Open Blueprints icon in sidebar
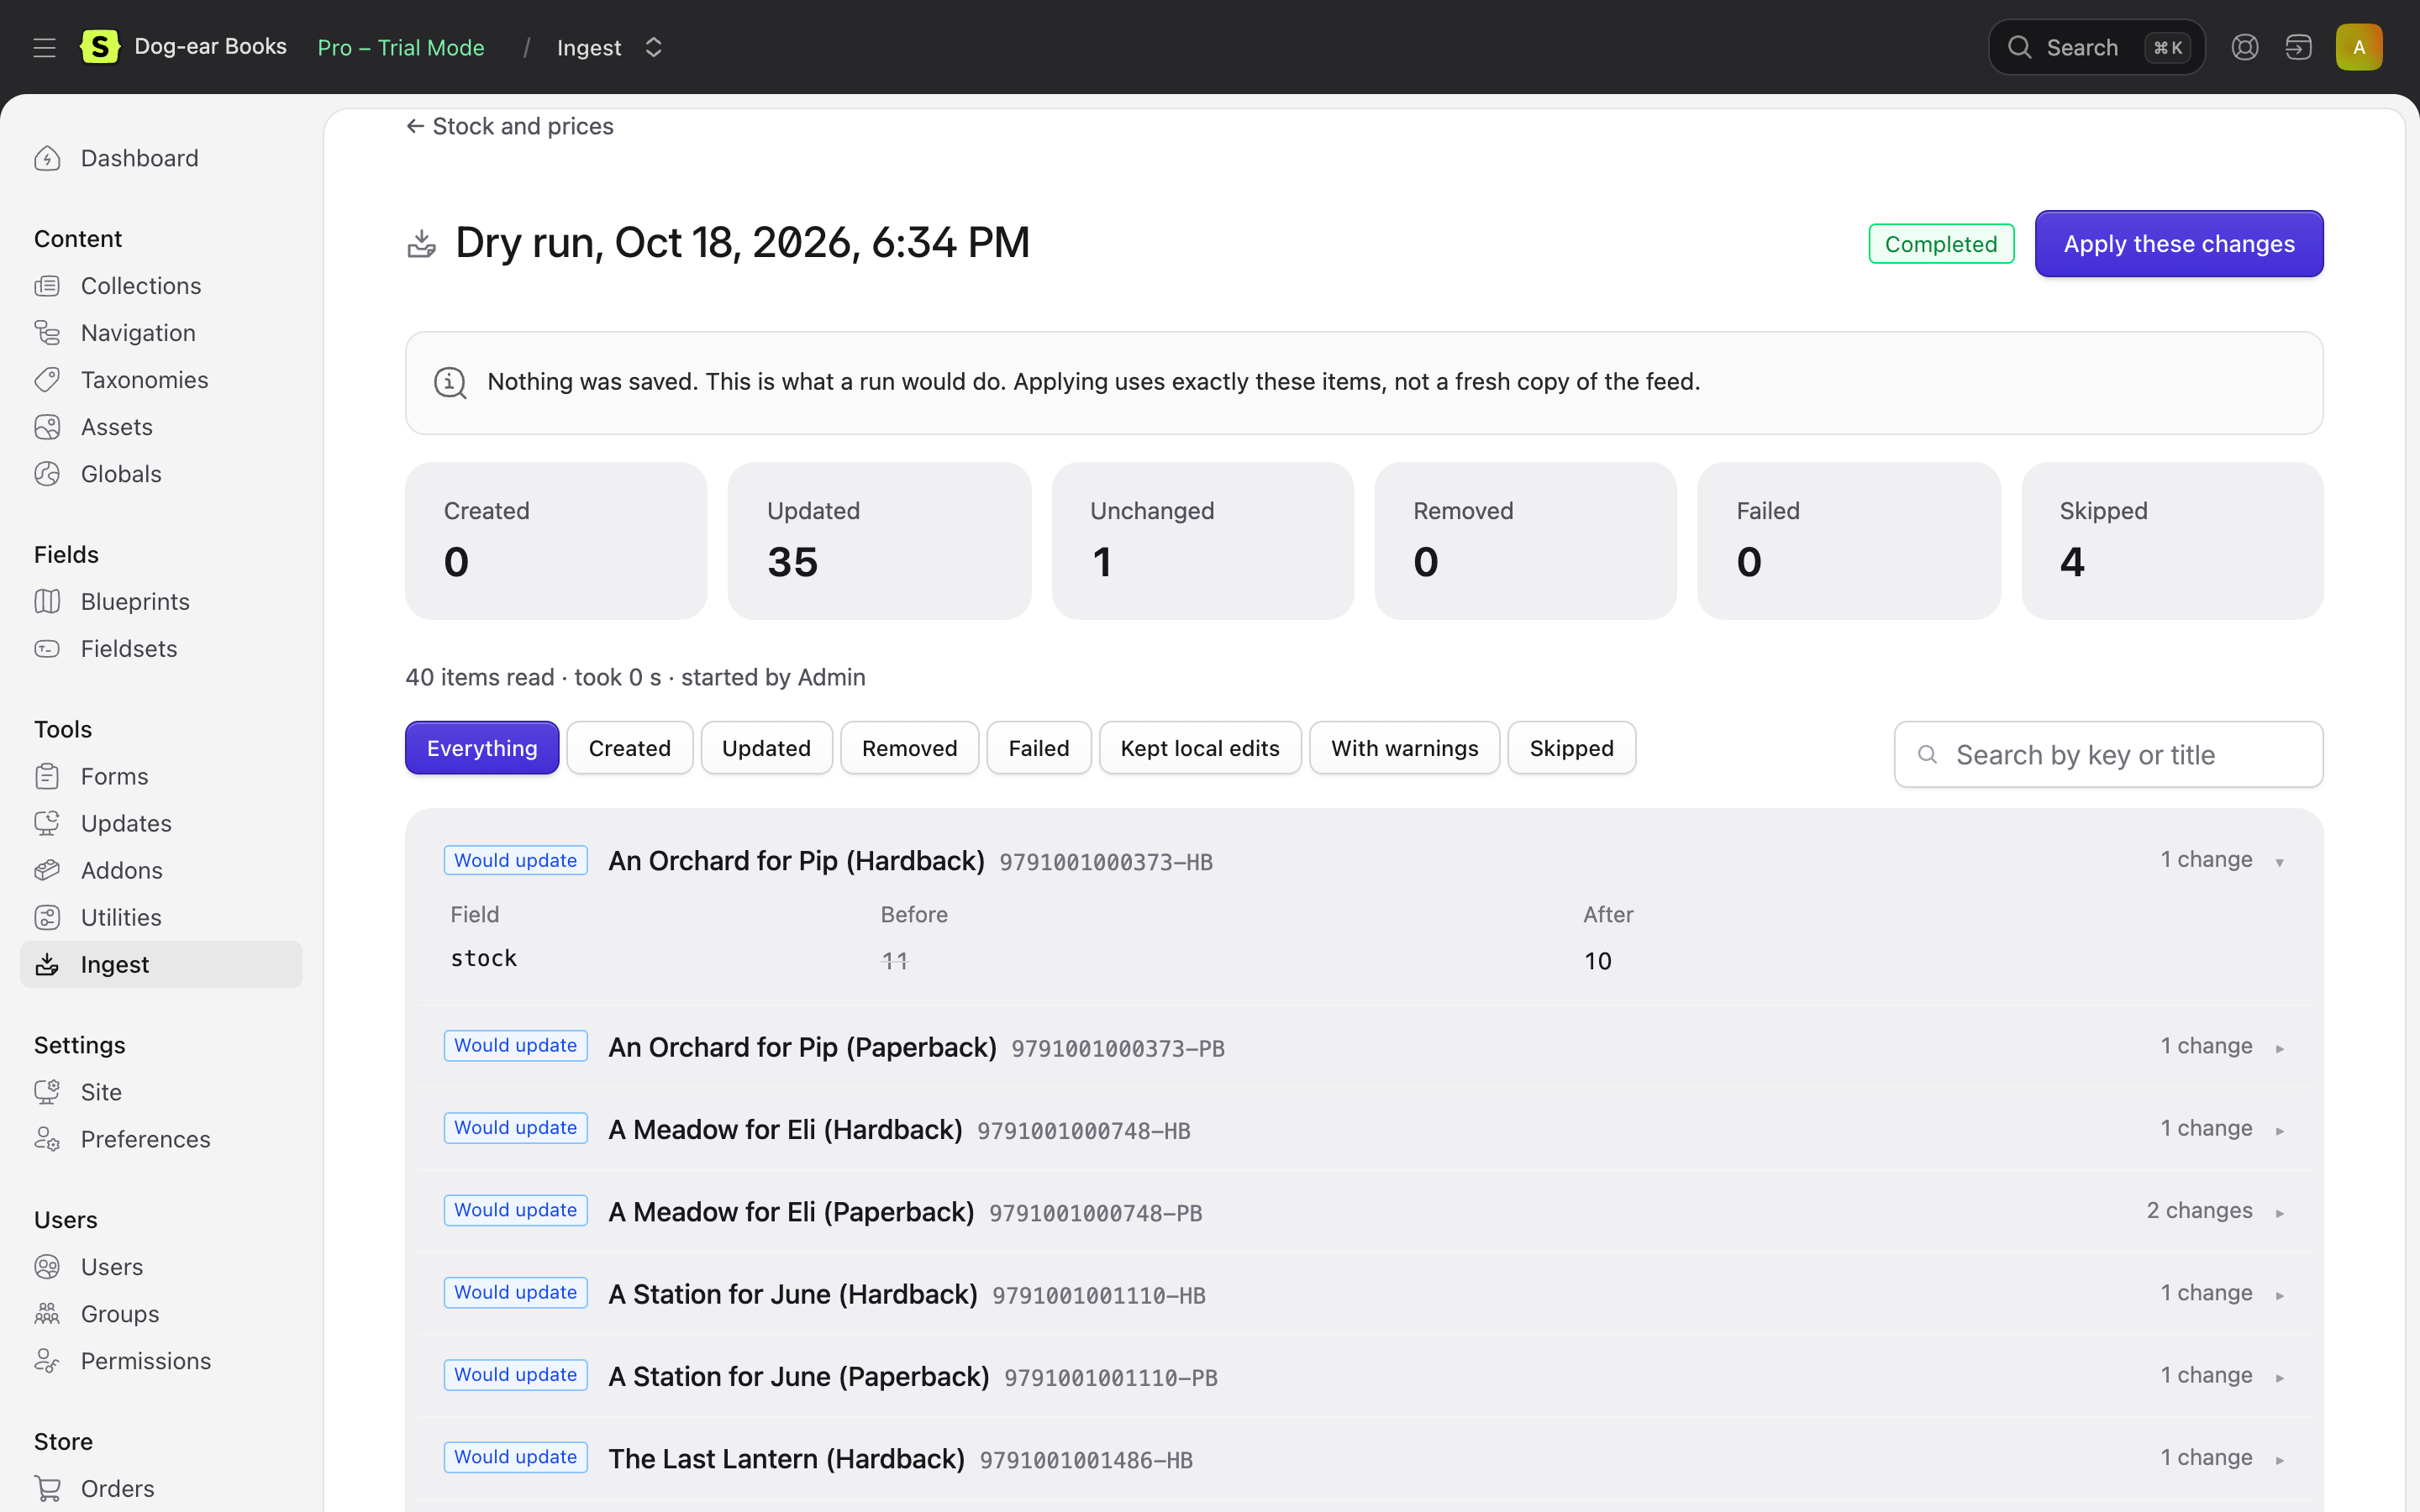The width and height of the screenshot is (2420, 1512). 47,601
